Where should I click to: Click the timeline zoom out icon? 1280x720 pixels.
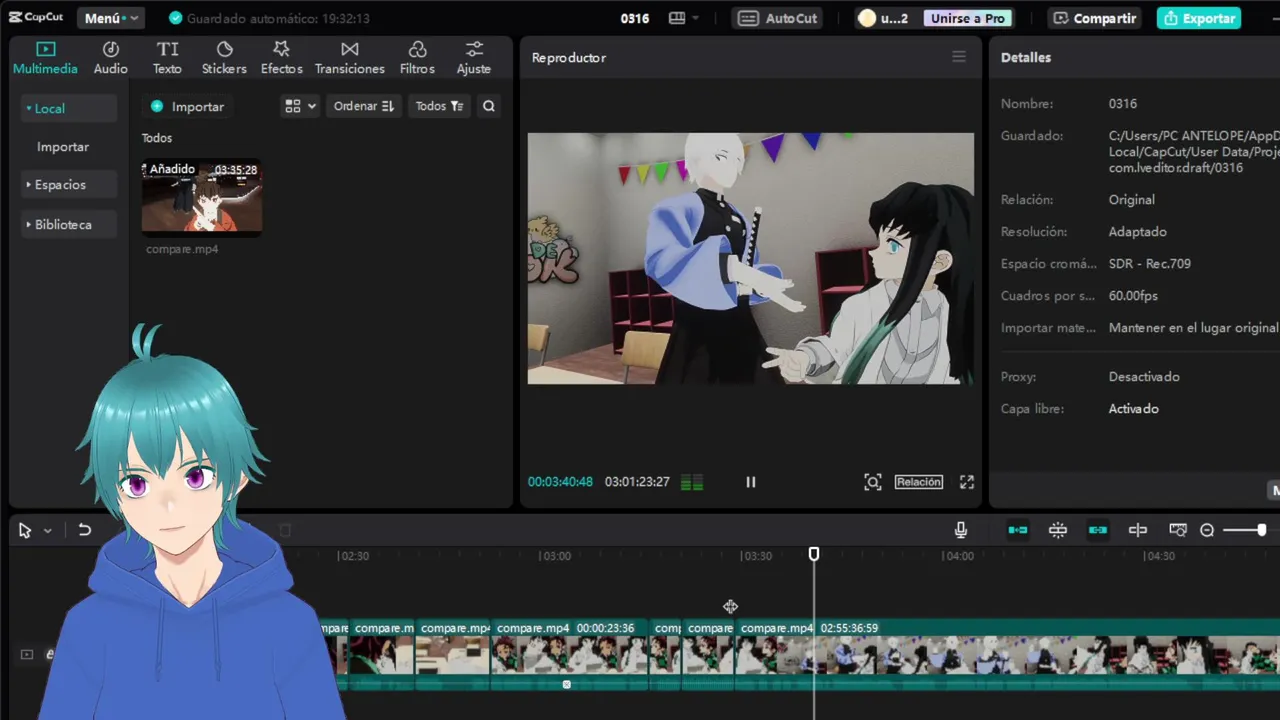click(x=1207, y=530)
